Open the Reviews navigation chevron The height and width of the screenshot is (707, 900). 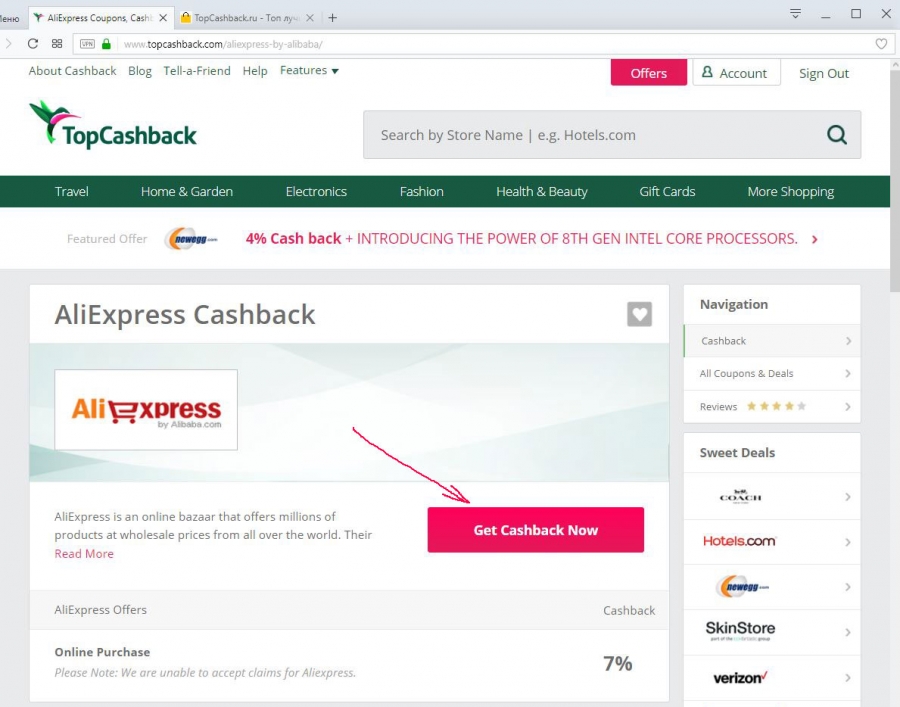848,407
